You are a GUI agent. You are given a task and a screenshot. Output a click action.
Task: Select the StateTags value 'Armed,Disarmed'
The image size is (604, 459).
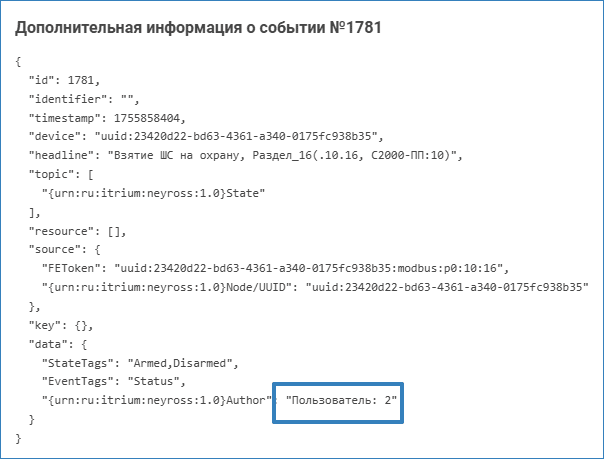click(180, 363)
